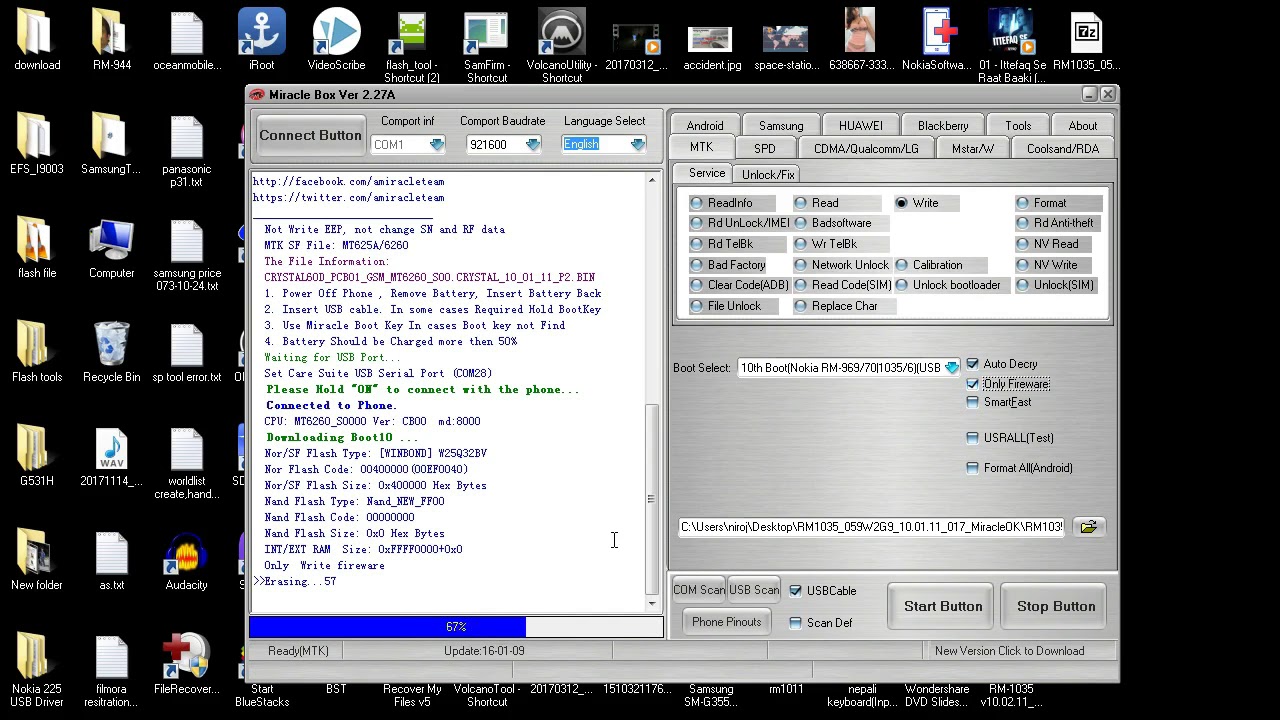Switch to the Samsung tab
1280x720 pixels.
(781, 126)
